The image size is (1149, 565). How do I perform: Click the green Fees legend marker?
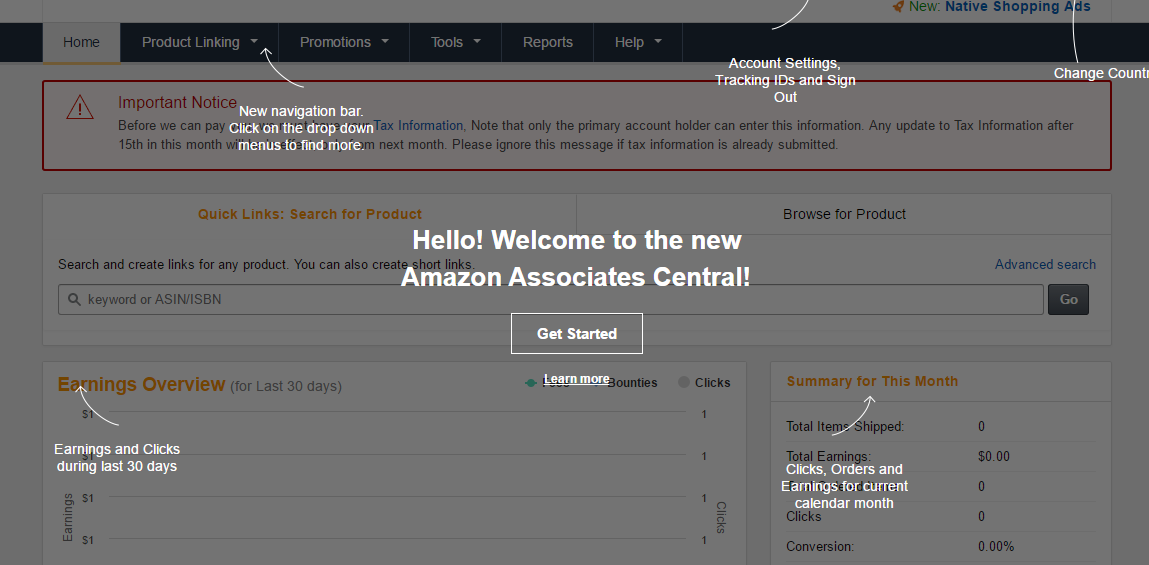click(x=531, y=383)
